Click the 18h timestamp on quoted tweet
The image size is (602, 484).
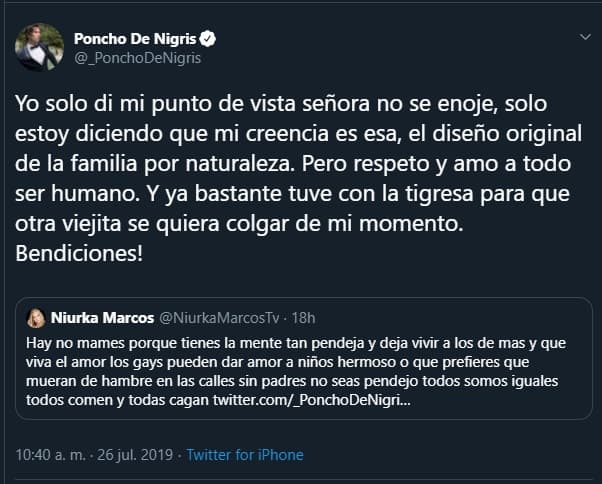303,318
